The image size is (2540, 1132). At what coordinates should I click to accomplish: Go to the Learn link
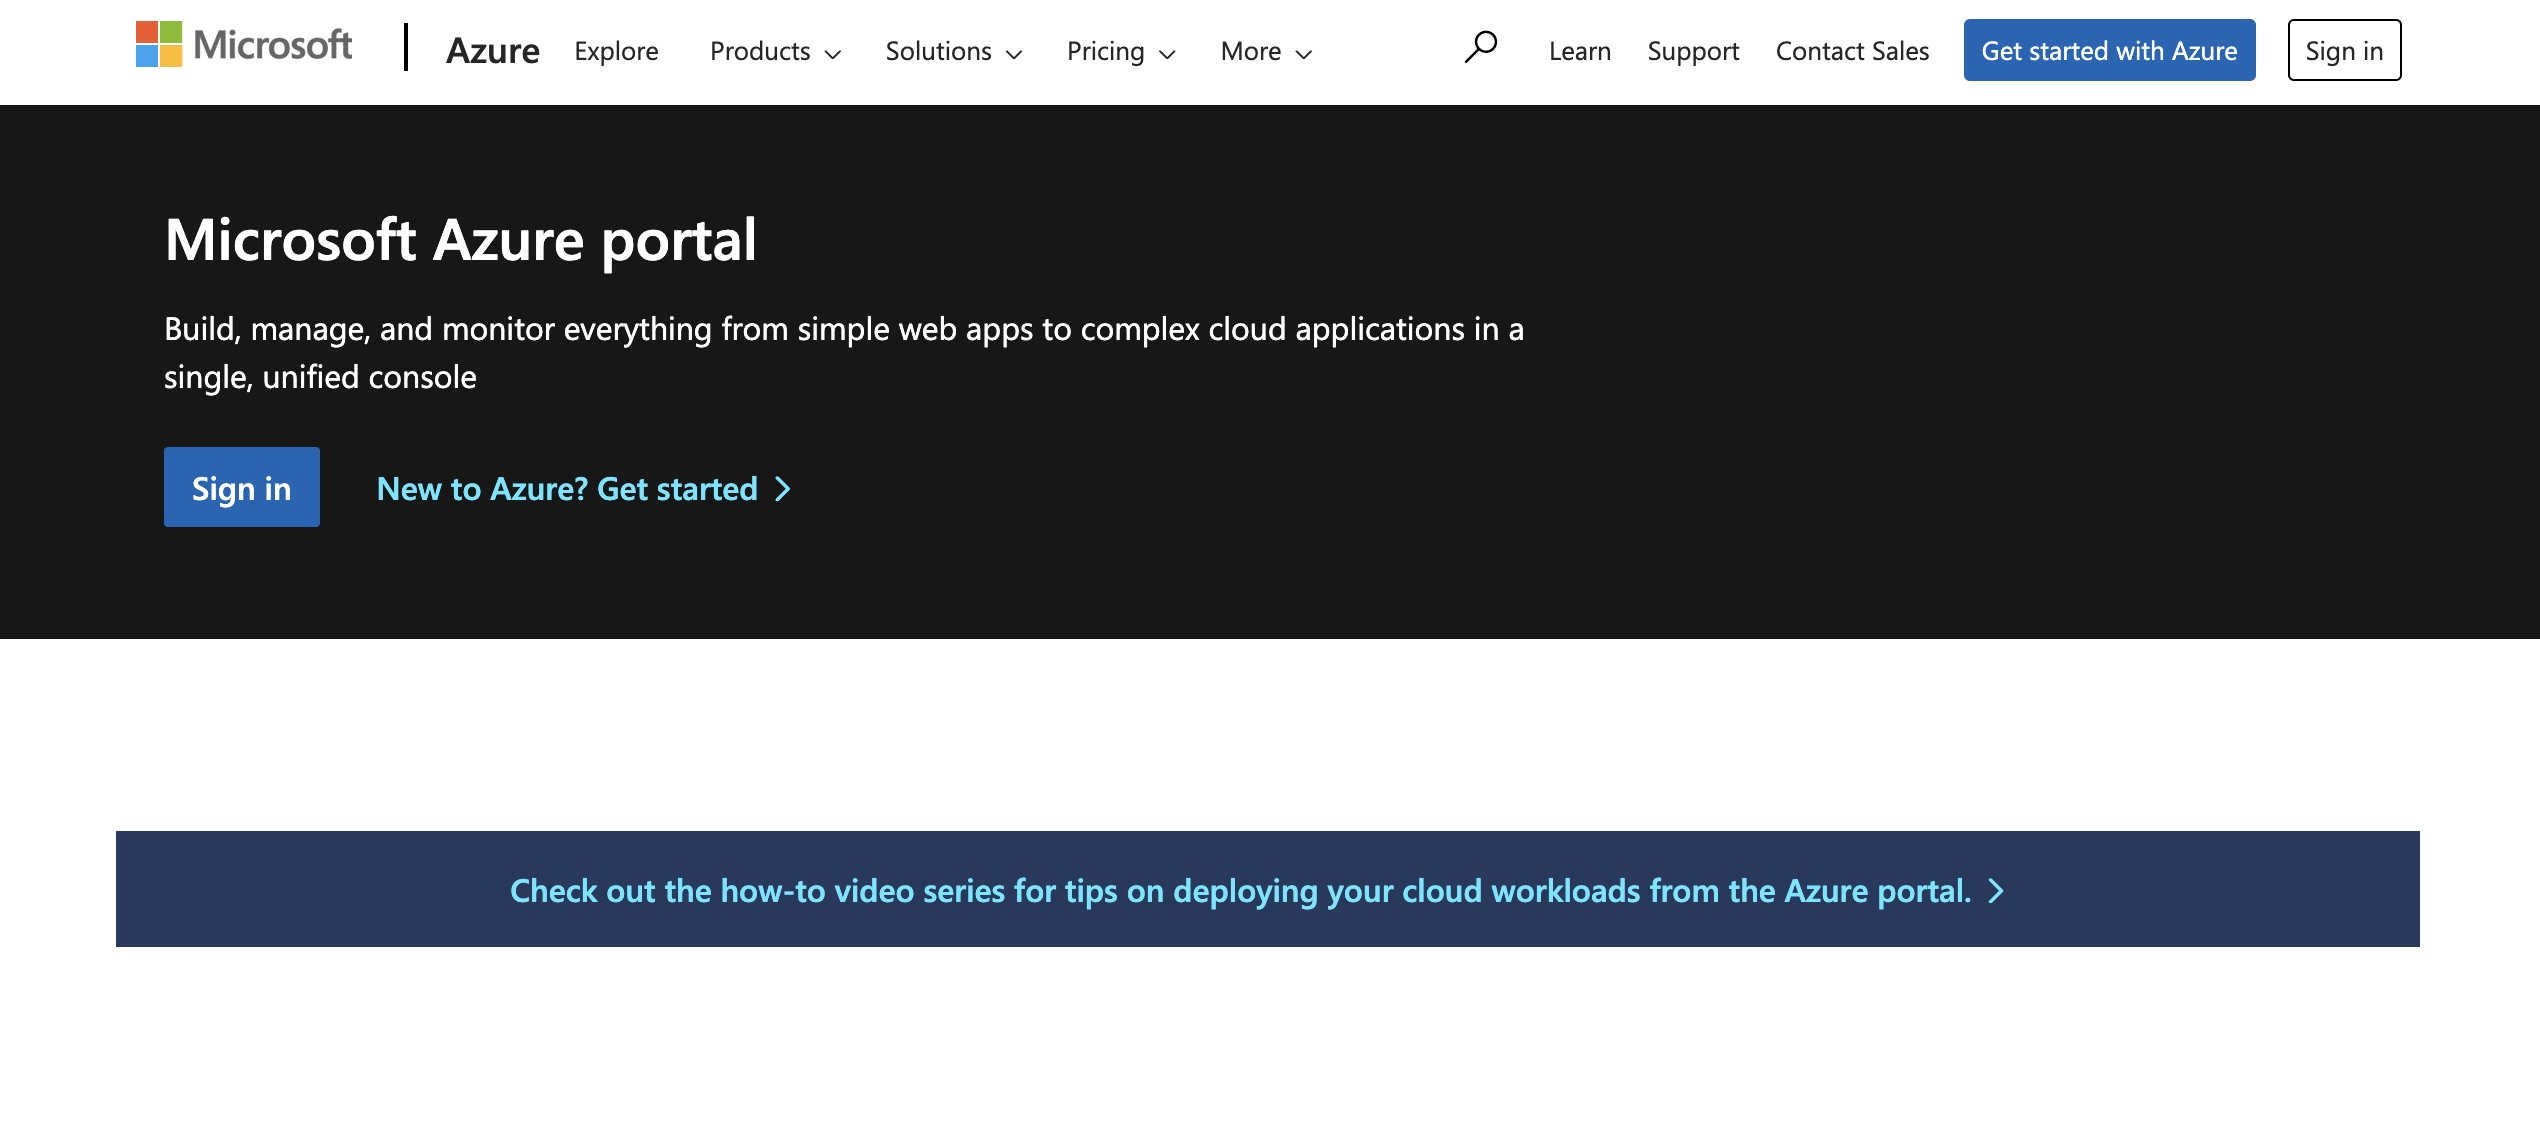pos(1580,51)
